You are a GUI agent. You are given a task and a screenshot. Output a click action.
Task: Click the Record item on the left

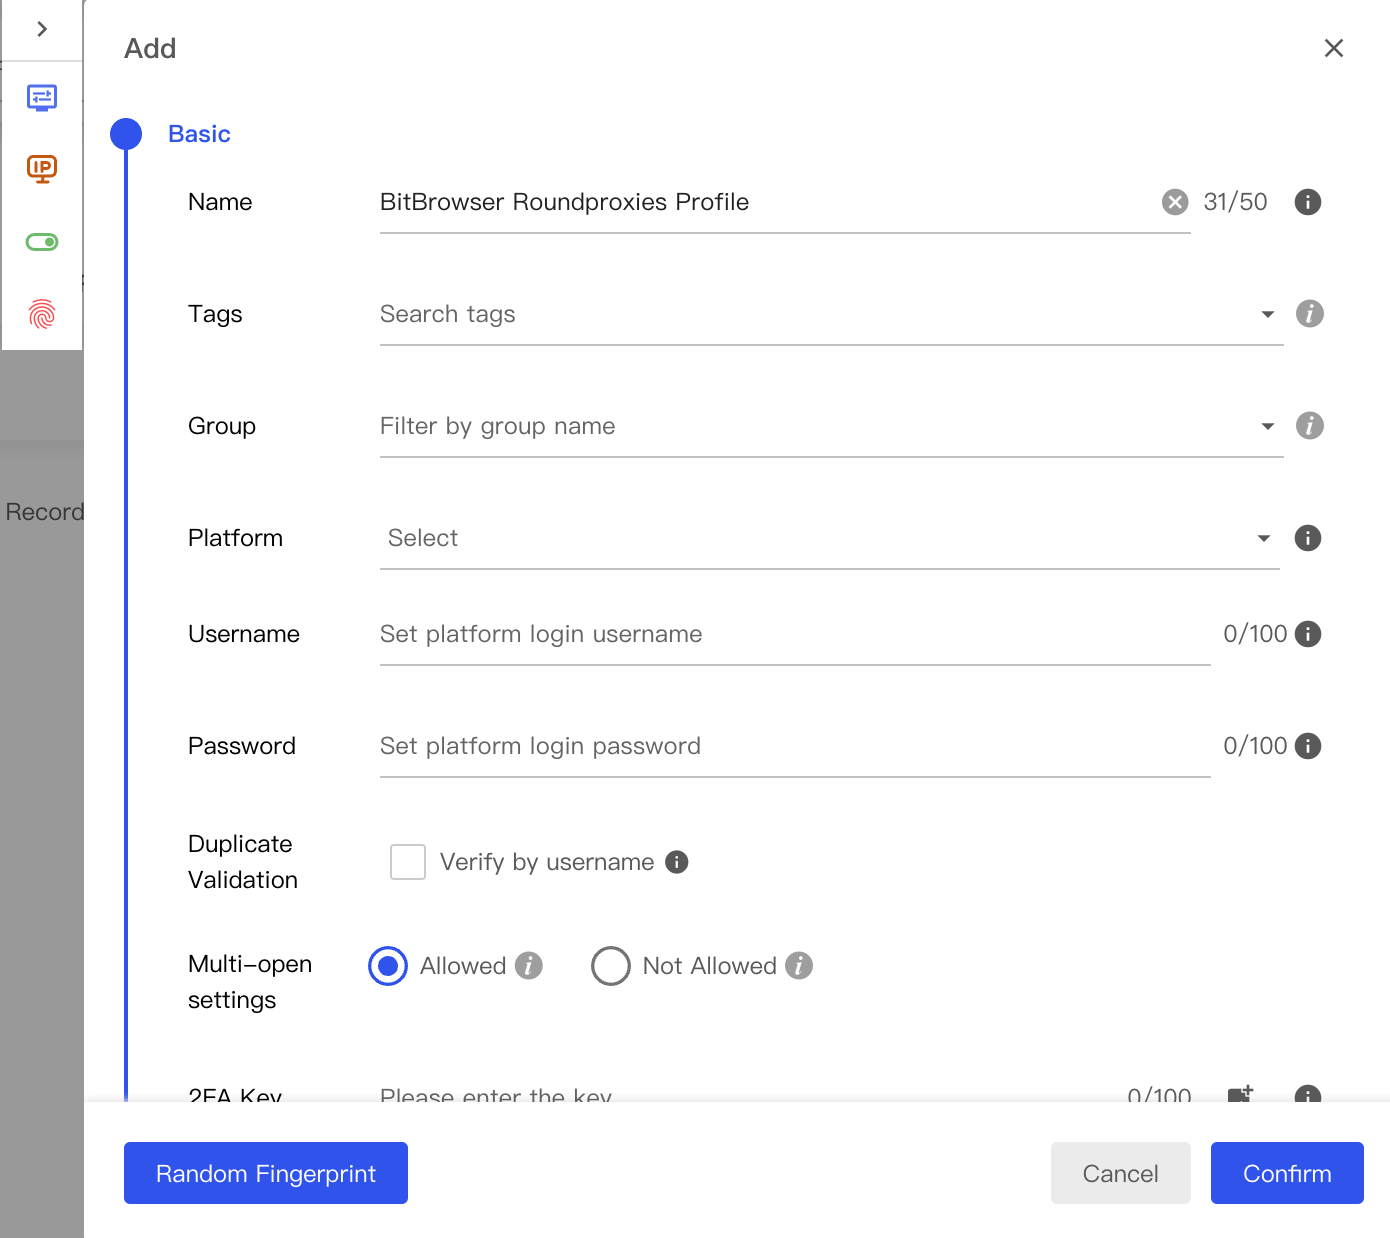coord(44,511)
